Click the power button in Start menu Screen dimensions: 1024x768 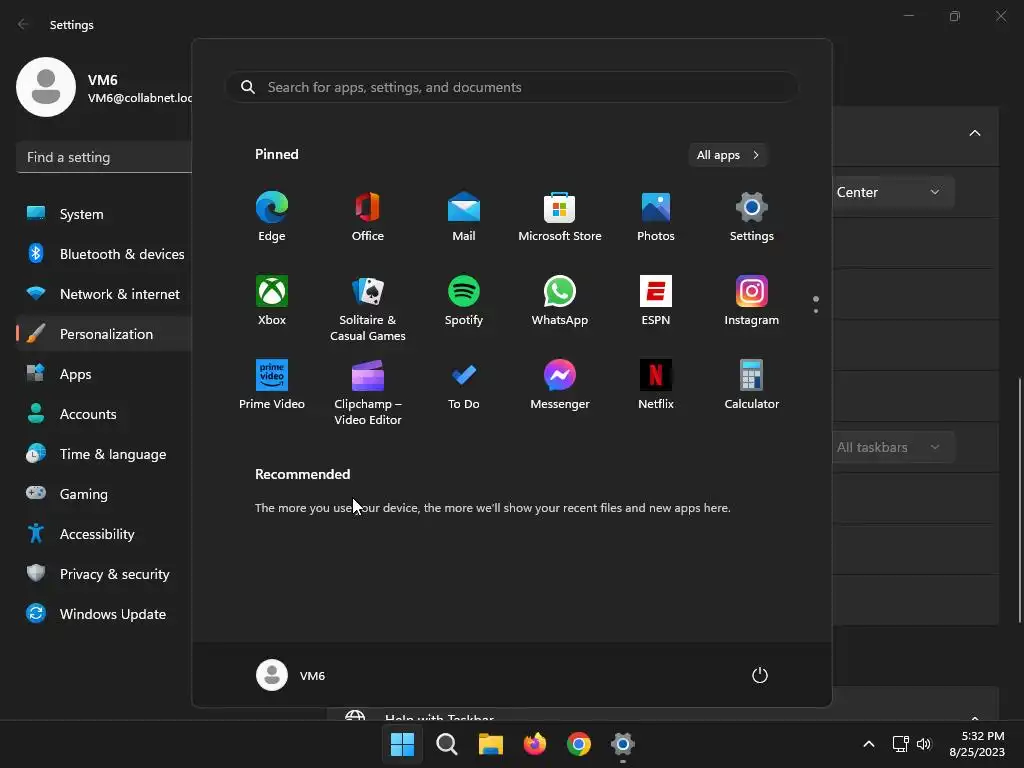coord(760,675)
